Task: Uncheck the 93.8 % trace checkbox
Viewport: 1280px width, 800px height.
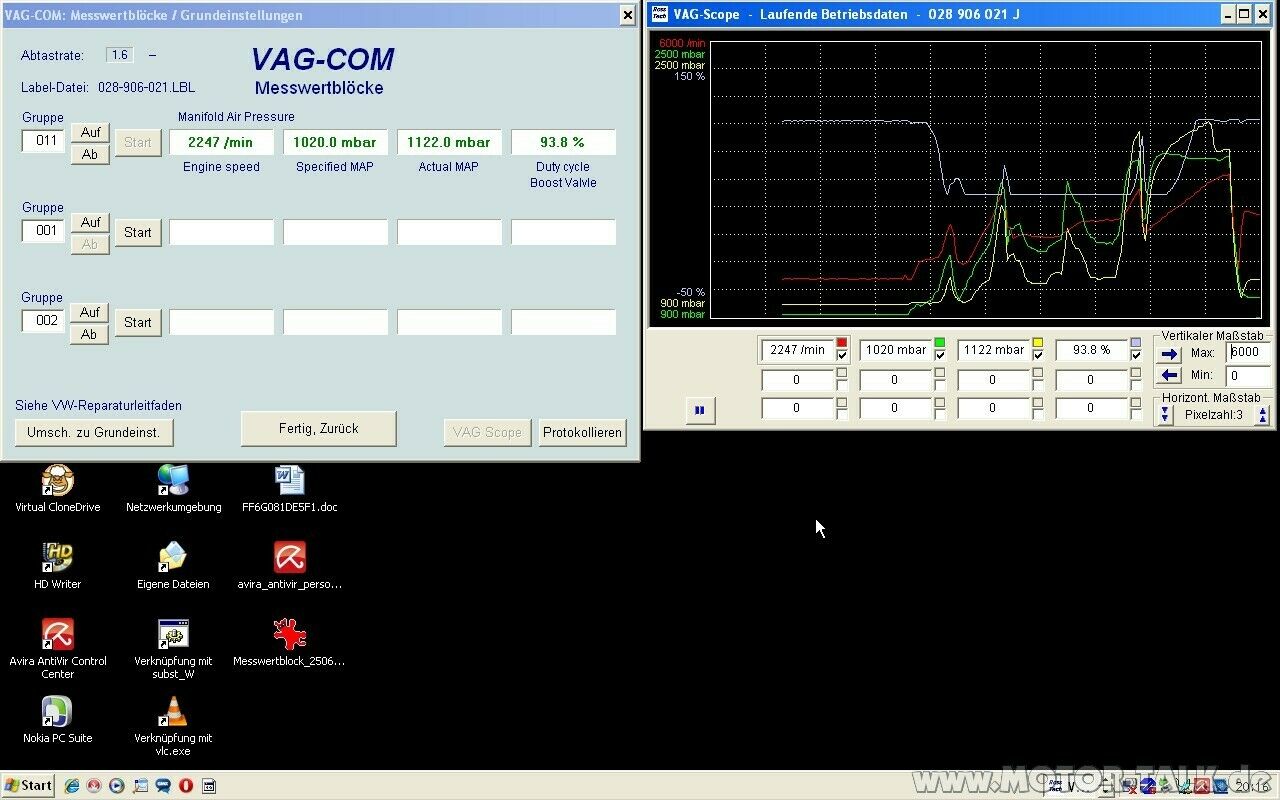Action: pyautogui.click(x=1136, y=356)
